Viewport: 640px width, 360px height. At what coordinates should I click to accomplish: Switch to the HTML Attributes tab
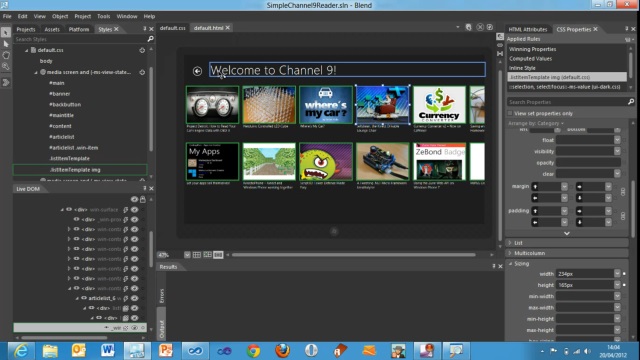click(x=527, y=29)
